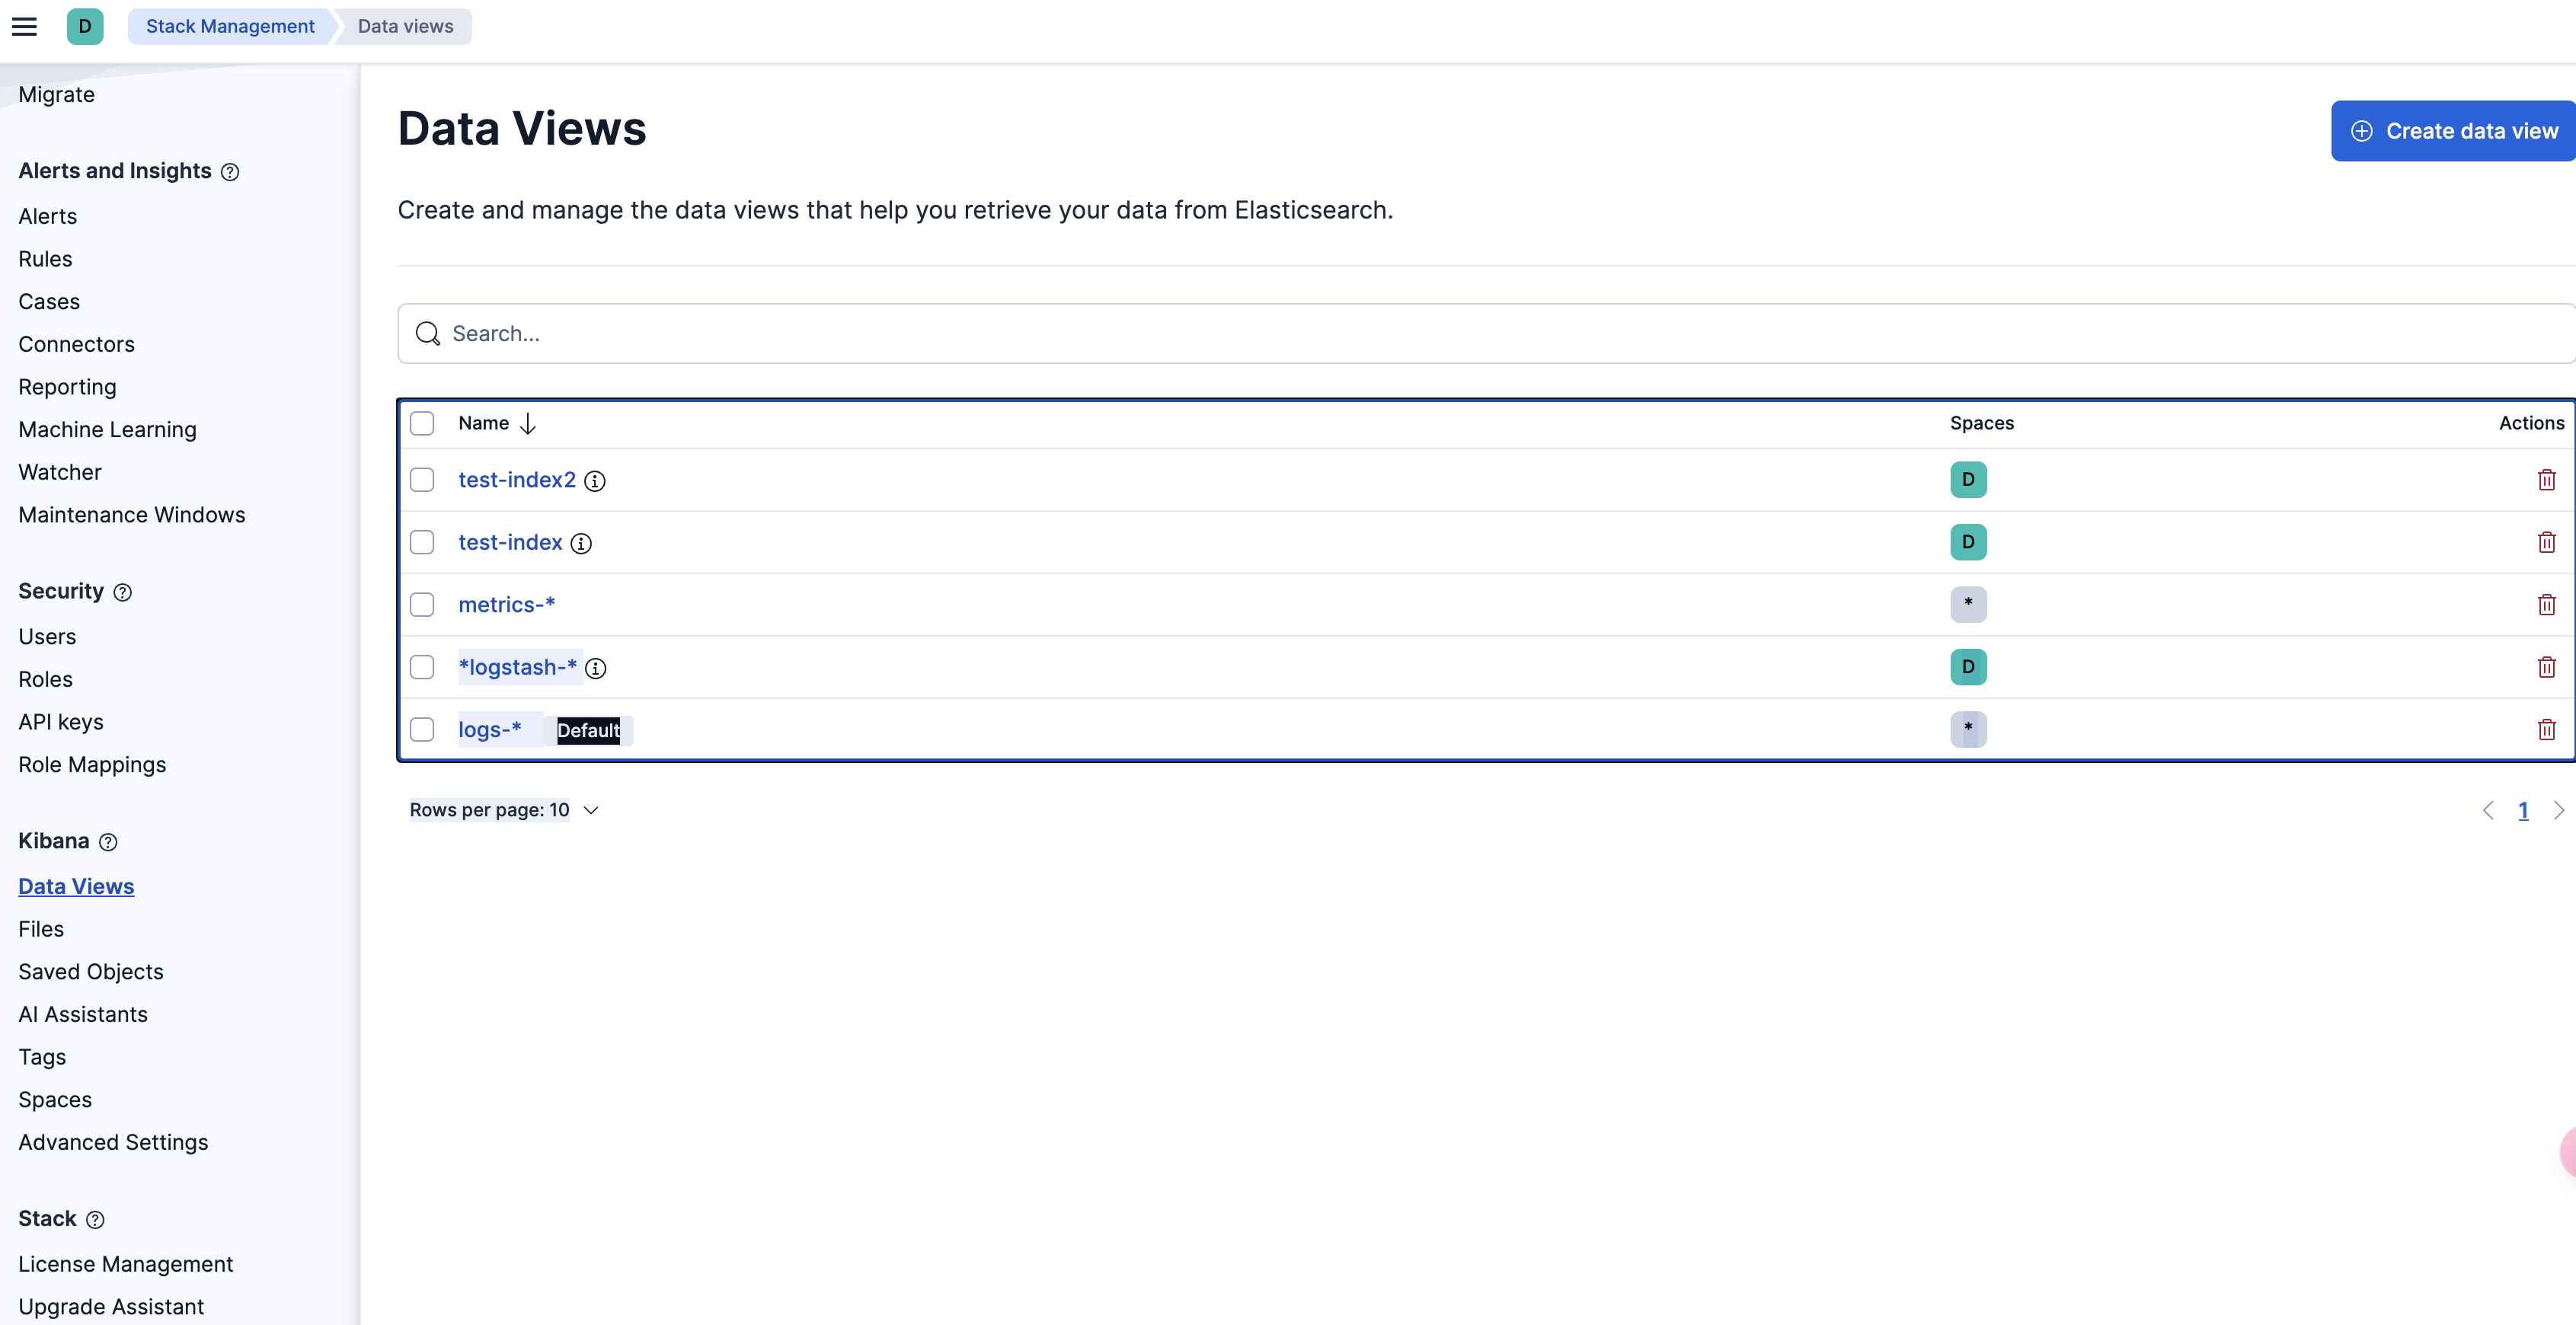Open Watcher in the sidebar
The image size is (2576, 1325).
coord(60,473)
